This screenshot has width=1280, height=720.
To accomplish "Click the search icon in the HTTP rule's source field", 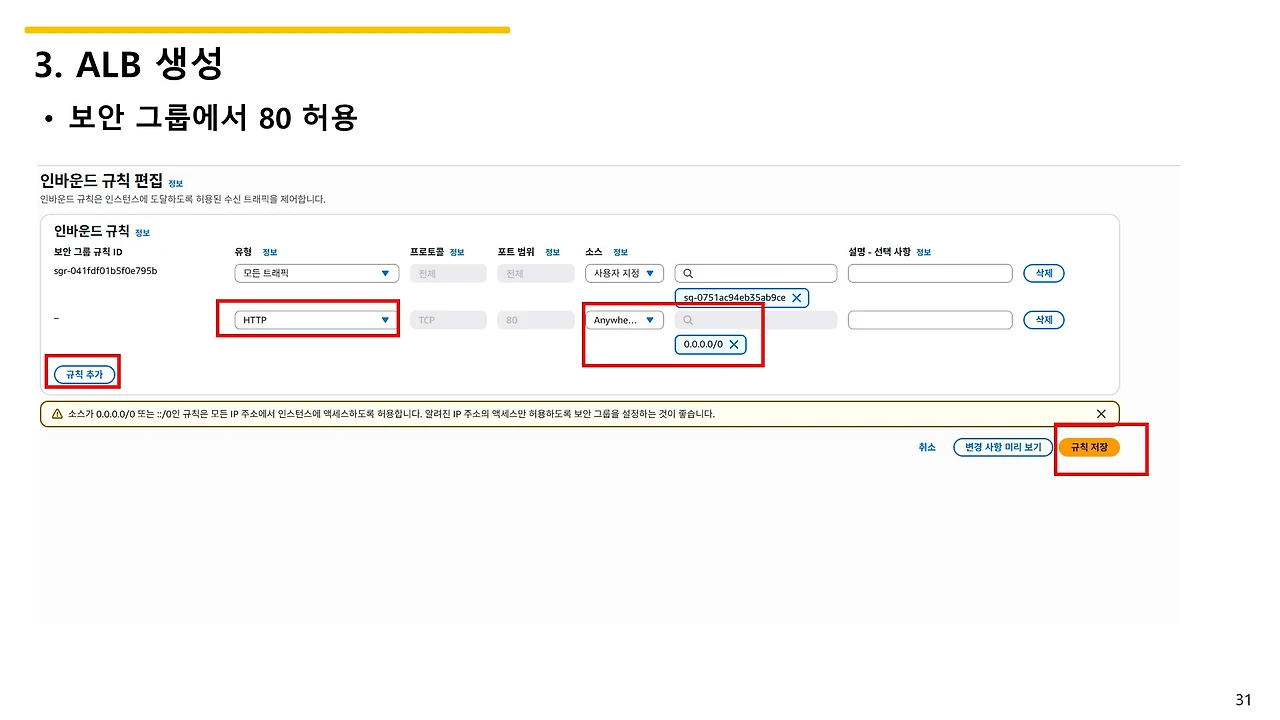I will 689,320.
